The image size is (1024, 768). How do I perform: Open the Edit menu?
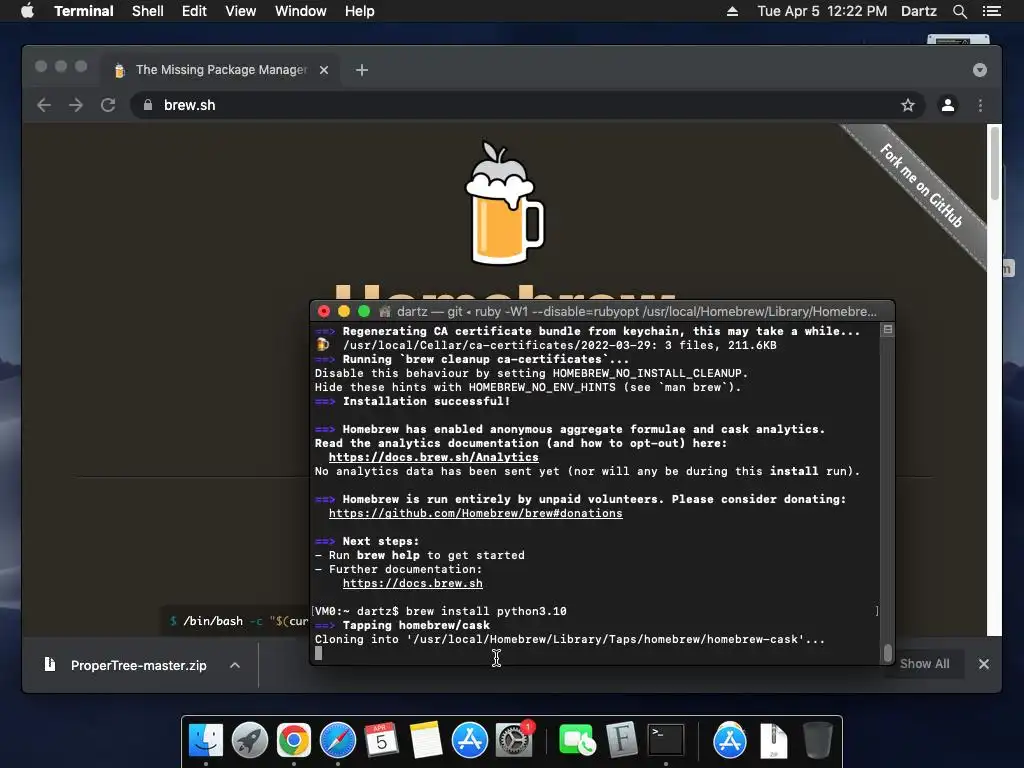194,11
